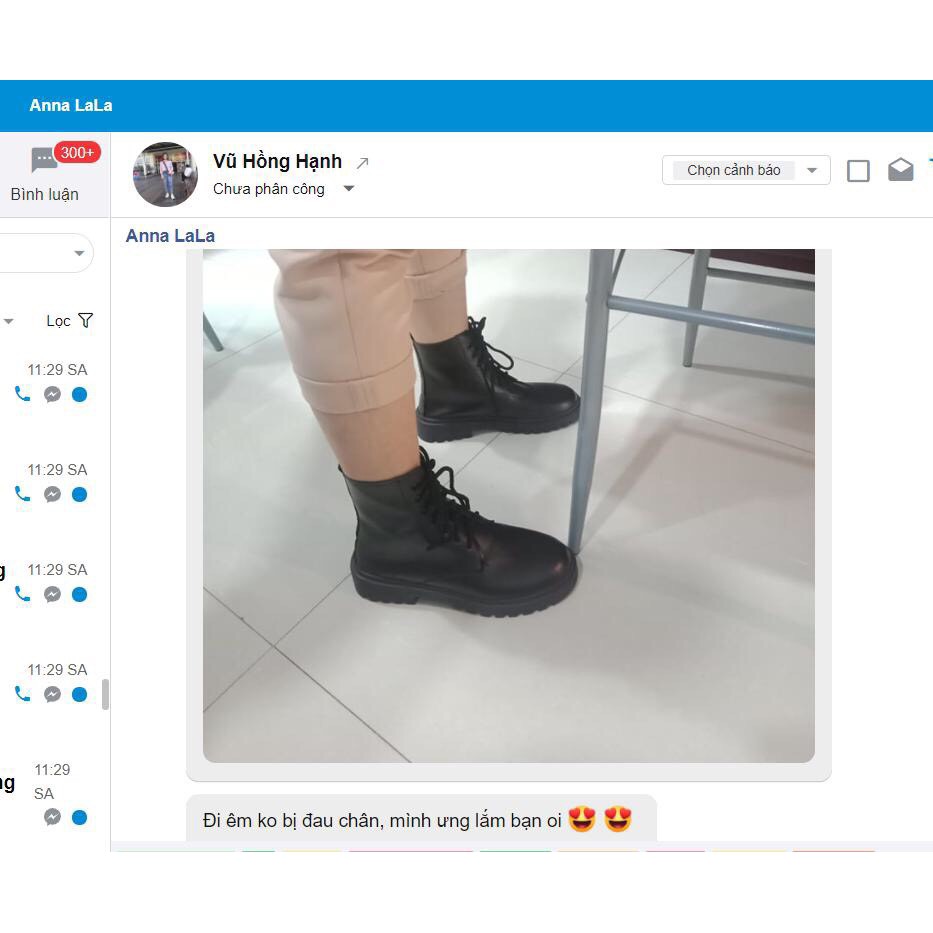The height and width of the screenshot is (933, 933).
Task: Switch to the Bình luận tab
Action: (x=46, y=194)
